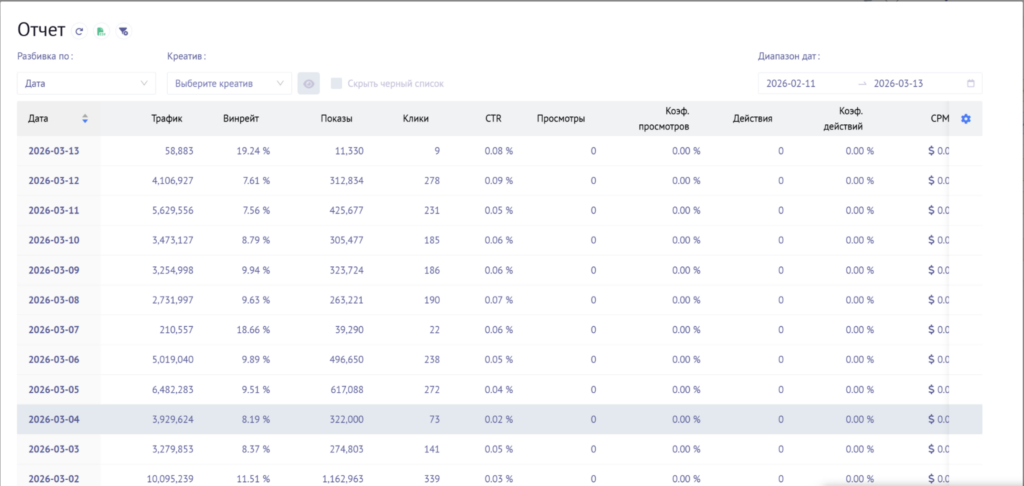Open the 2026-03-04 date row link

53,420
